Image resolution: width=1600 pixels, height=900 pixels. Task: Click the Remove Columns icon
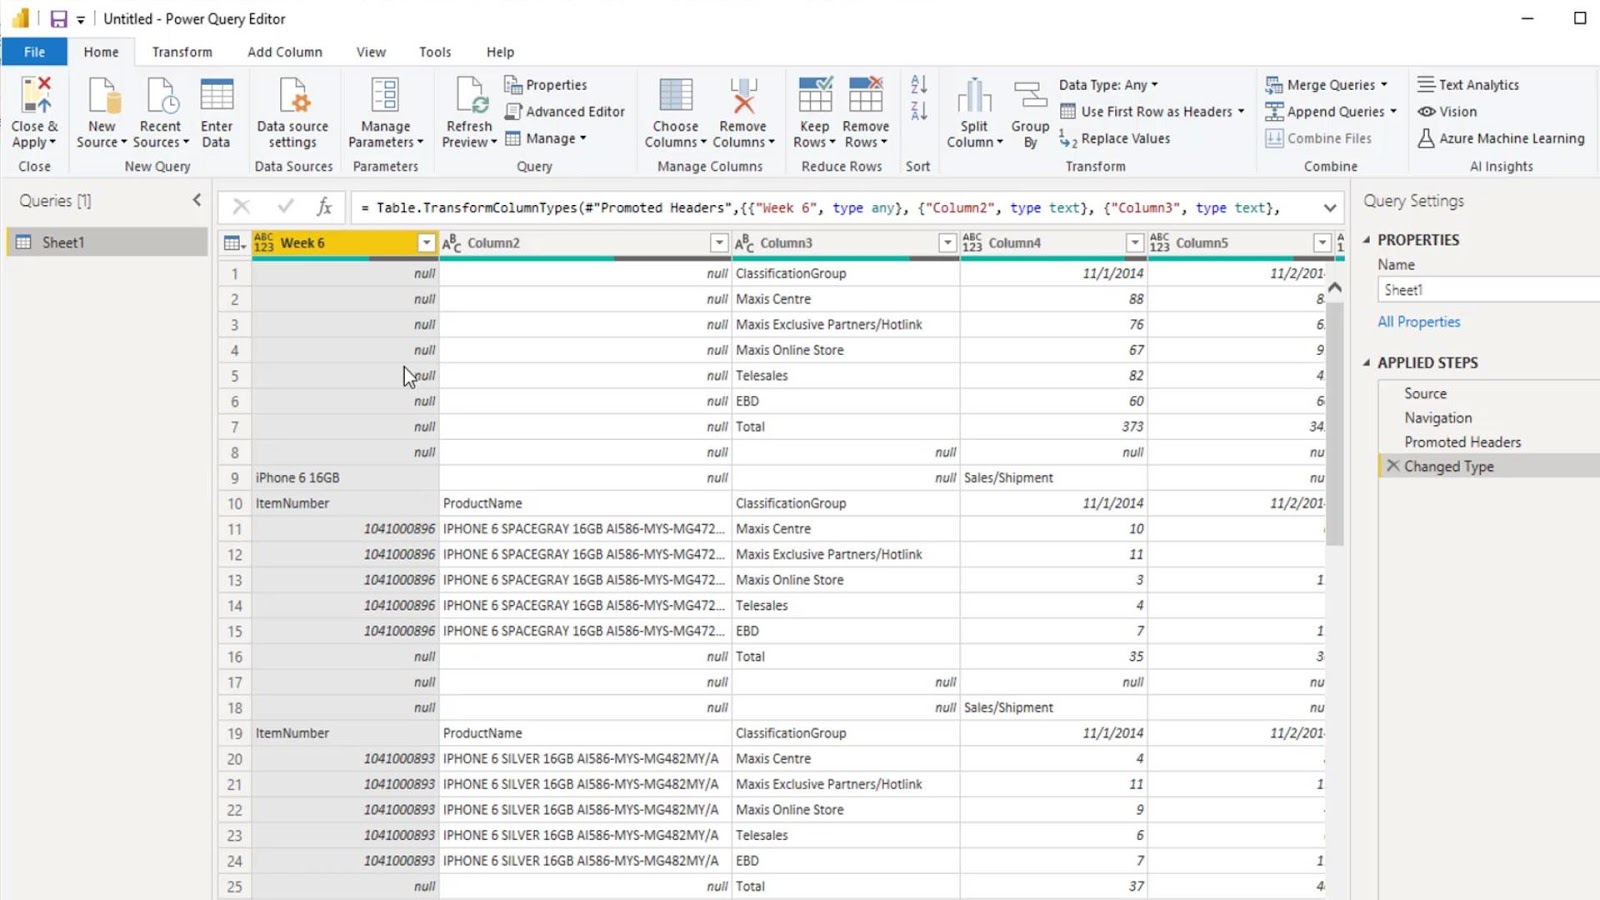[x=742, y=96]
